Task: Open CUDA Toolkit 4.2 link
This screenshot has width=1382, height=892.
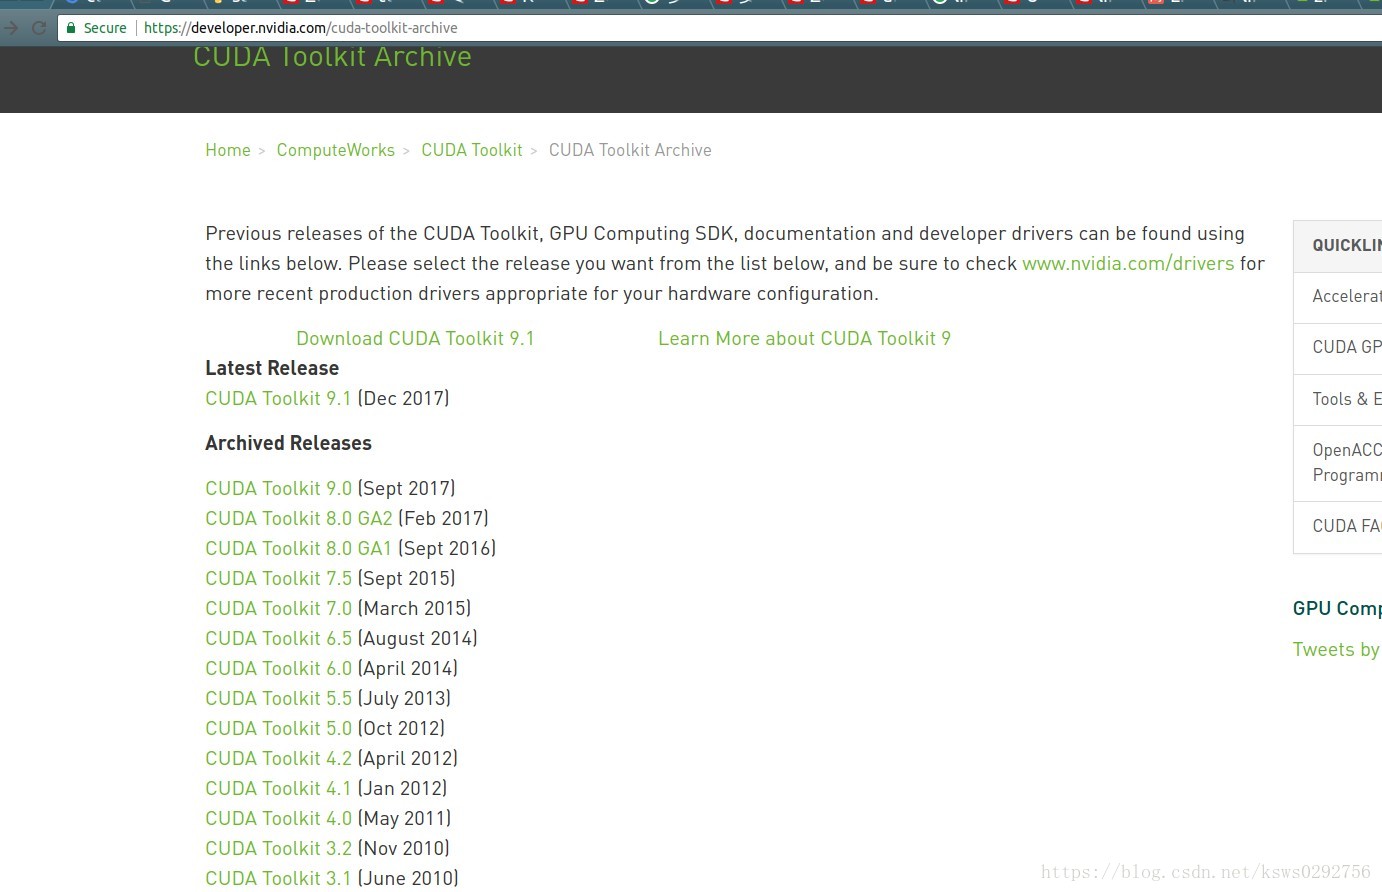Action: click(x=279, y=759)
